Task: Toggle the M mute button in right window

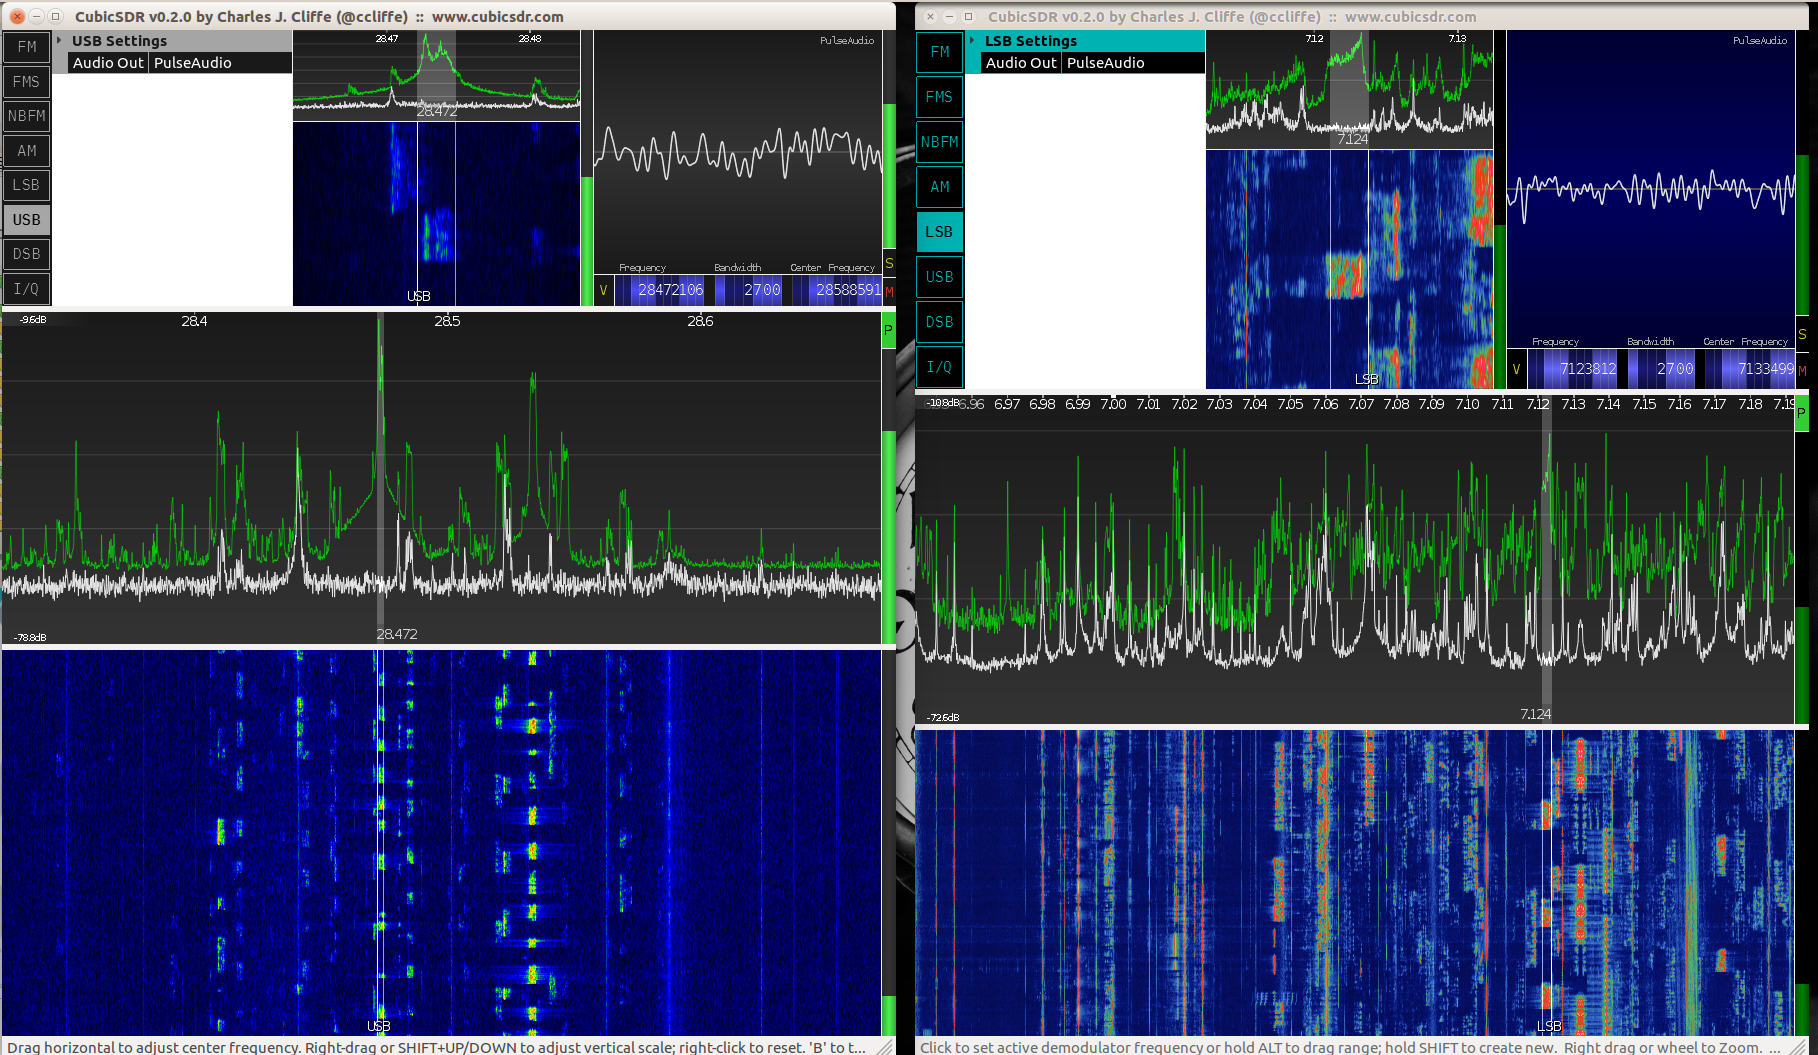Action: (1802, 370)
